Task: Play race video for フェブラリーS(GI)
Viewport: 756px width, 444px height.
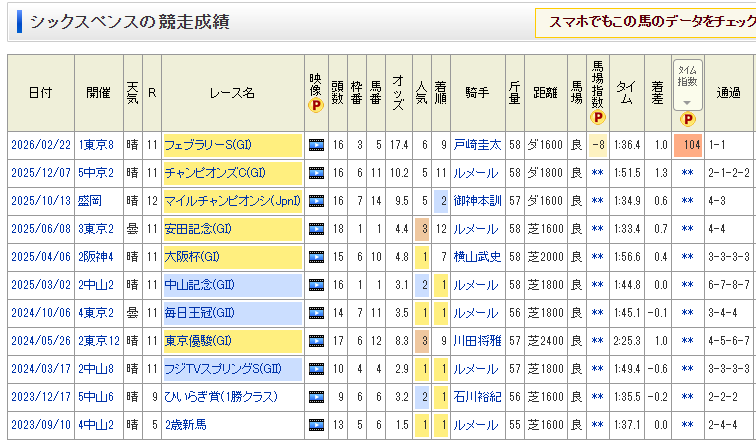Action: 317,145
